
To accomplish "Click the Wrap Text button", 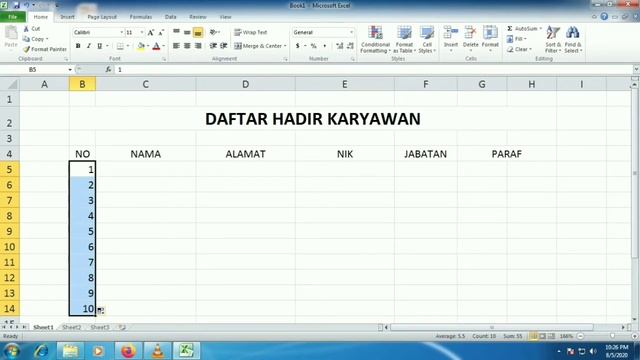I will tap(251, 32).
